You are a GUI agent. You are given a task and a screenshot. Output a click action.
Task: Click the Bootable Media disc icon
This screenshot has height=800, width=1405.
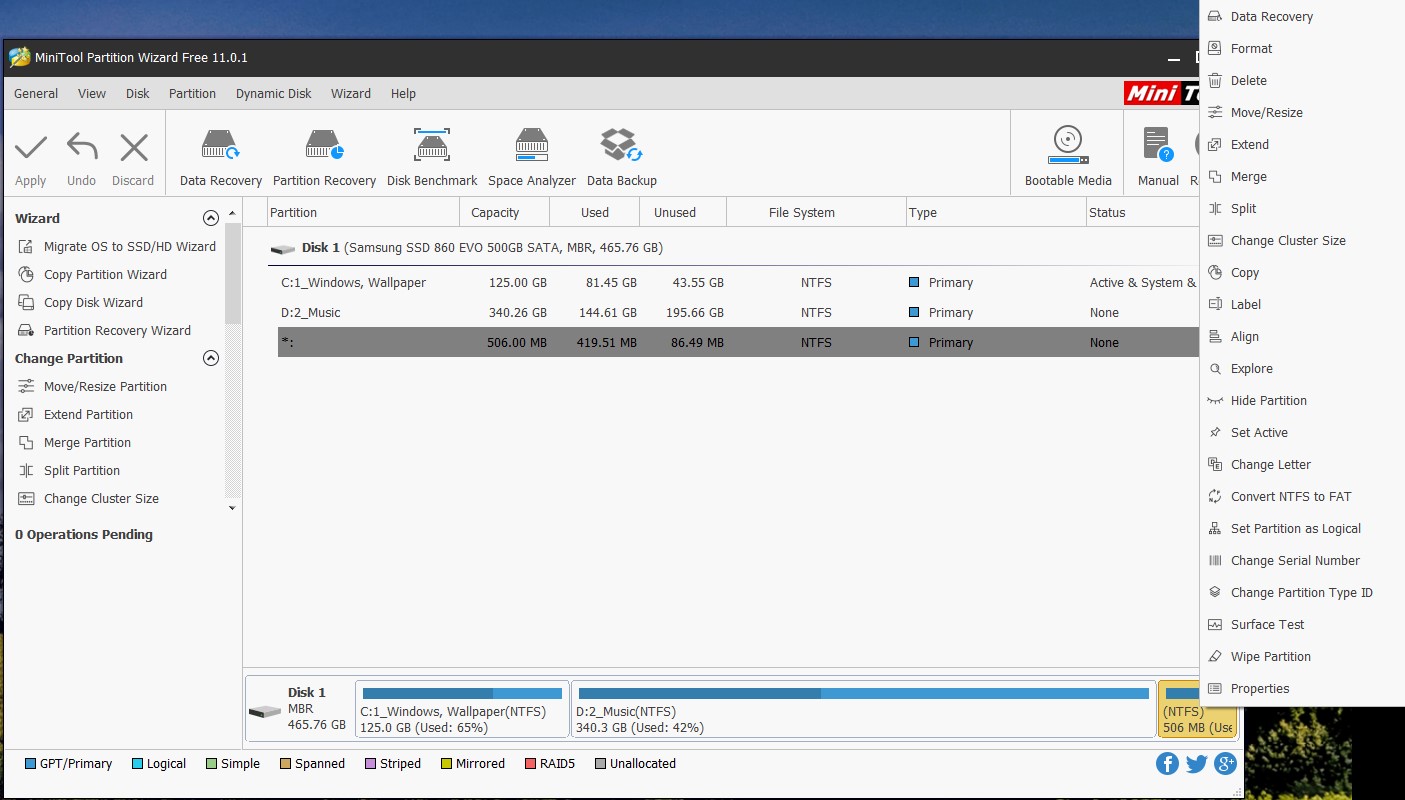coord(1068,146)
